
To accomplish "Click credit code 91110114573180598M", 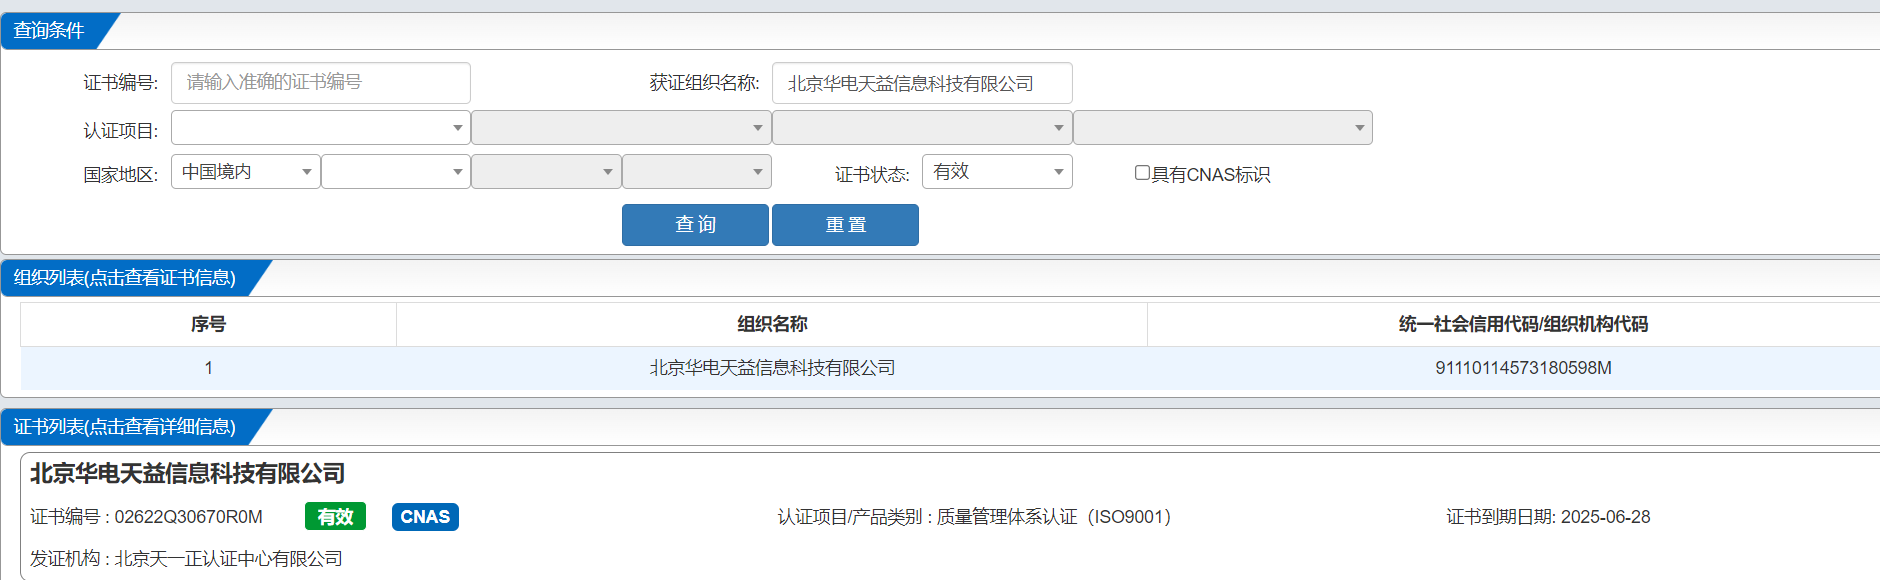I will [x=1523, y=368].
